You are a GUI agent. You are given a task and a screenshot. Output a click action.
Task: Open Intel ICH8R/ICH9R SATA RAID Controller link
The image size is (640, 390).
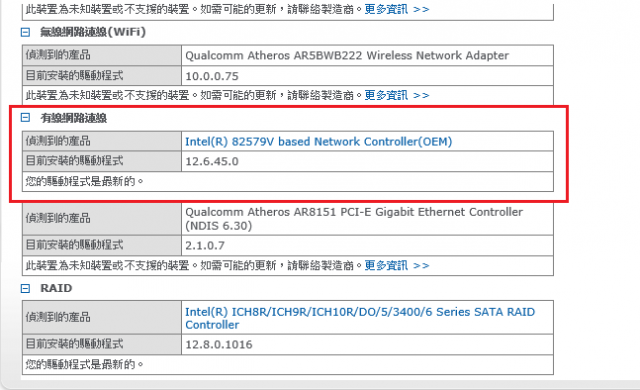360,318
